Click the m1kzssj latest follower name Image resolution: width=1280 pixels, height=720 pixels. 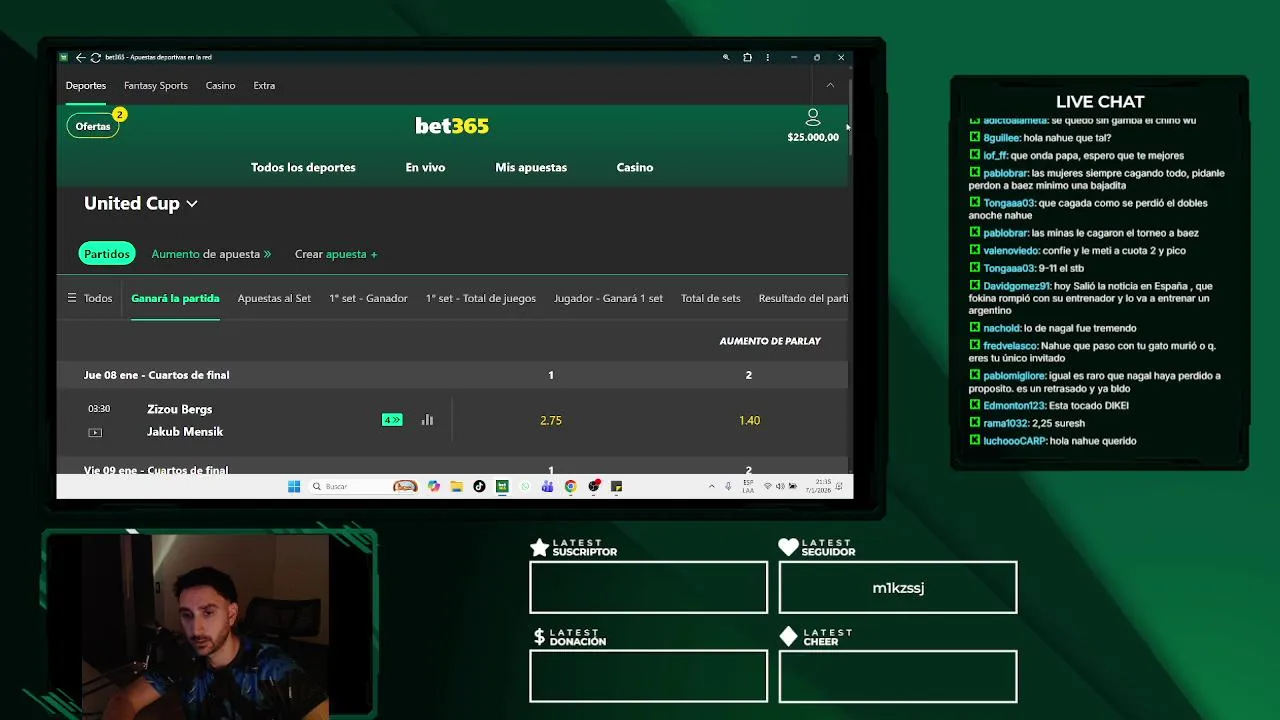898,588
